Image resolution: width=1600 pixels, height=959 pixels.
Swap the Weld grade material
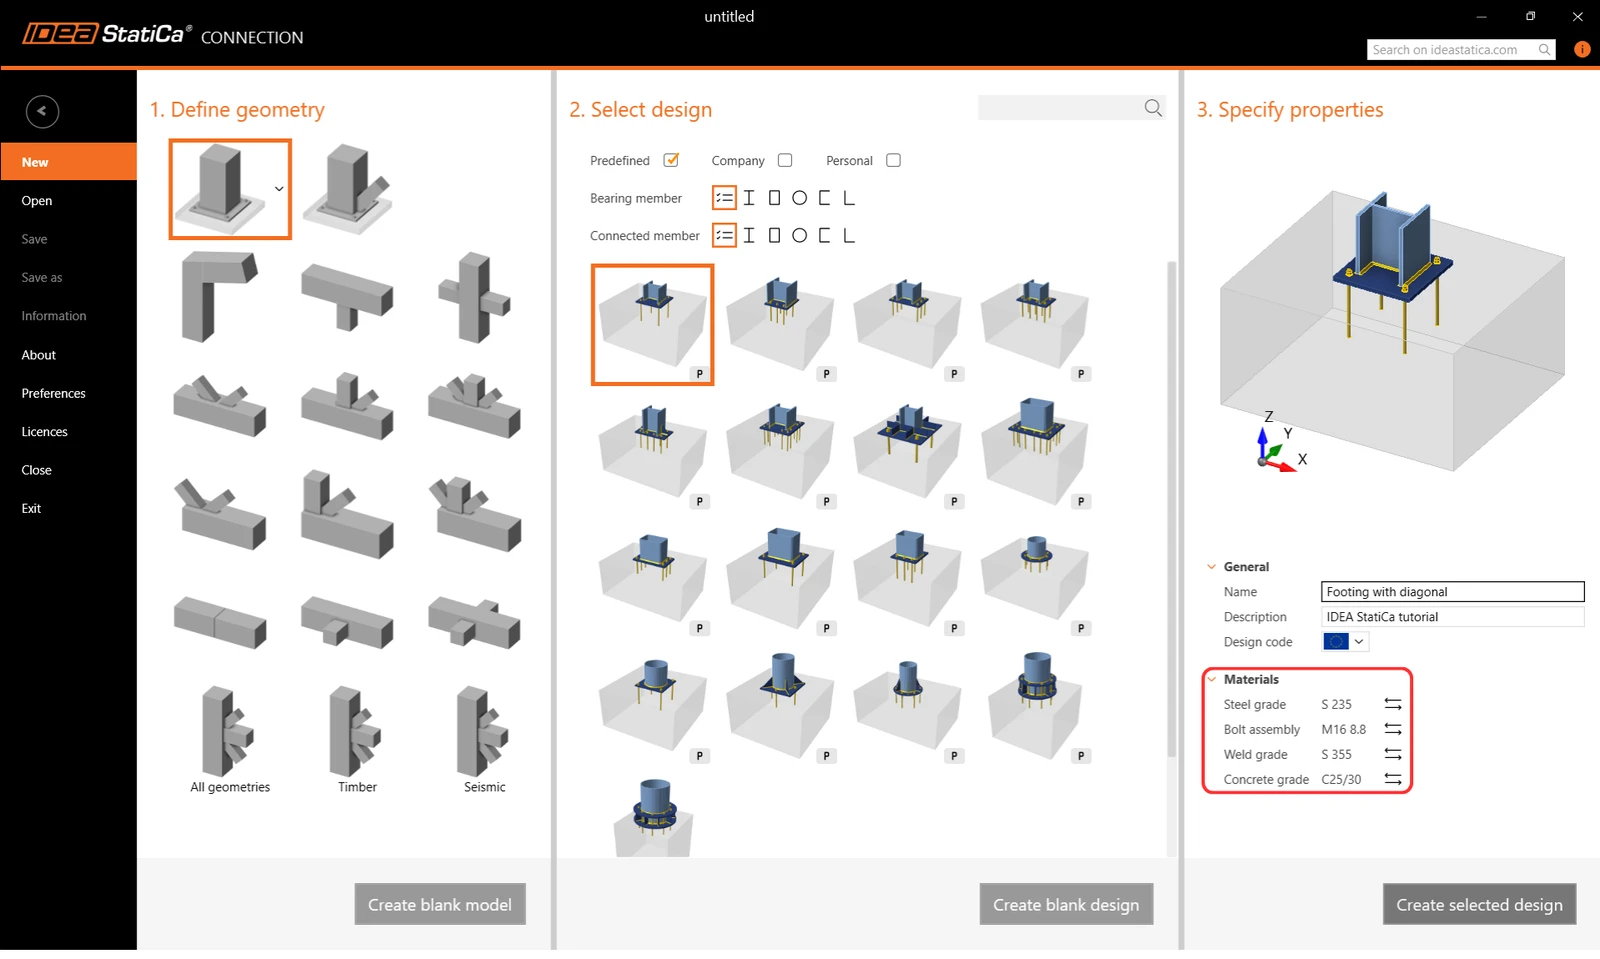(1393, 754)
